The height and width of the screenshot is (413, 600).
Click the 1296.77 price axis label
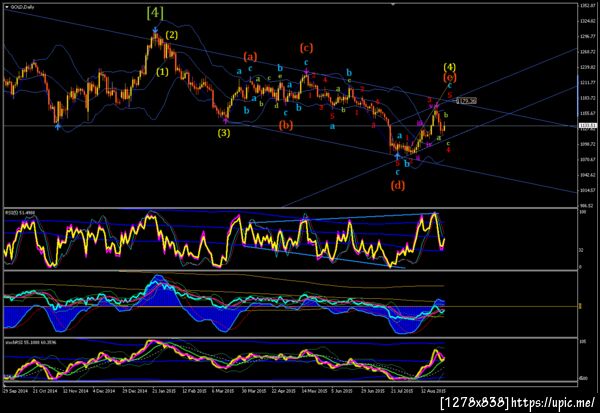tap(587, 37)
